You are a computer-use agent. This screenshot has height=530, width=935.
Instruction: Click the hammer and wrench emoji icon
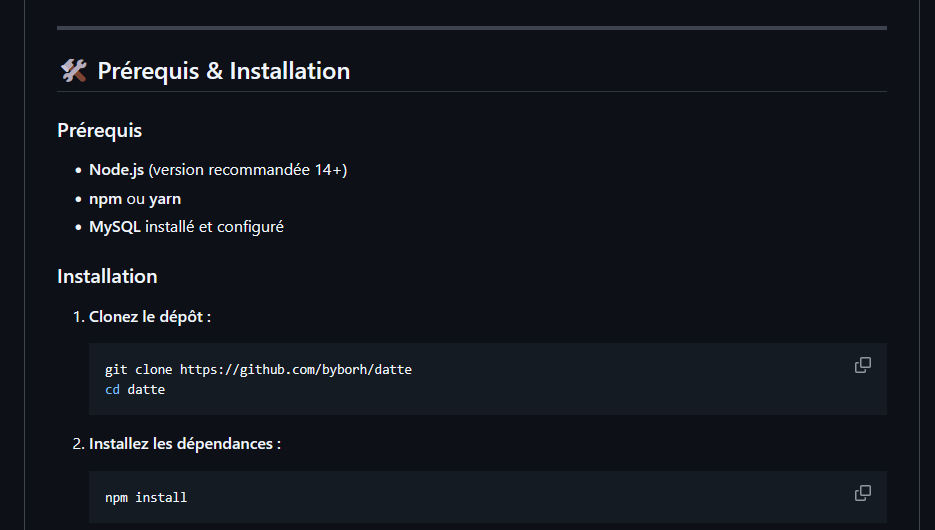[73, 71]
